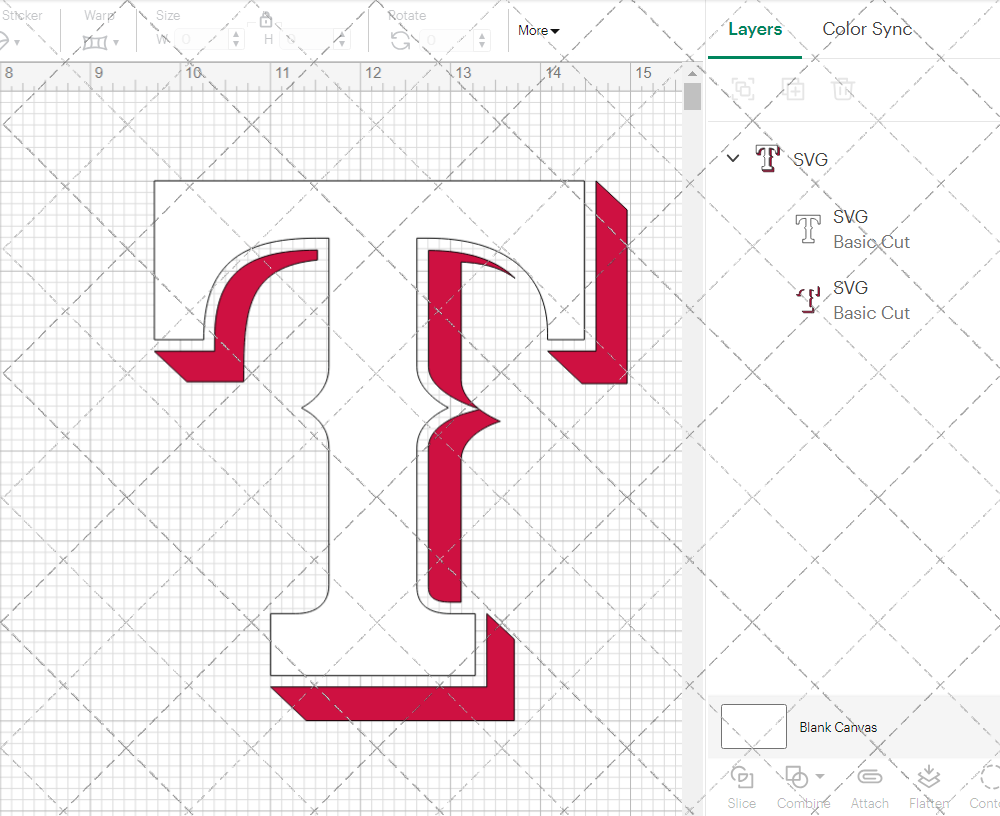Collapse the SVG group layer

[733, 158]
